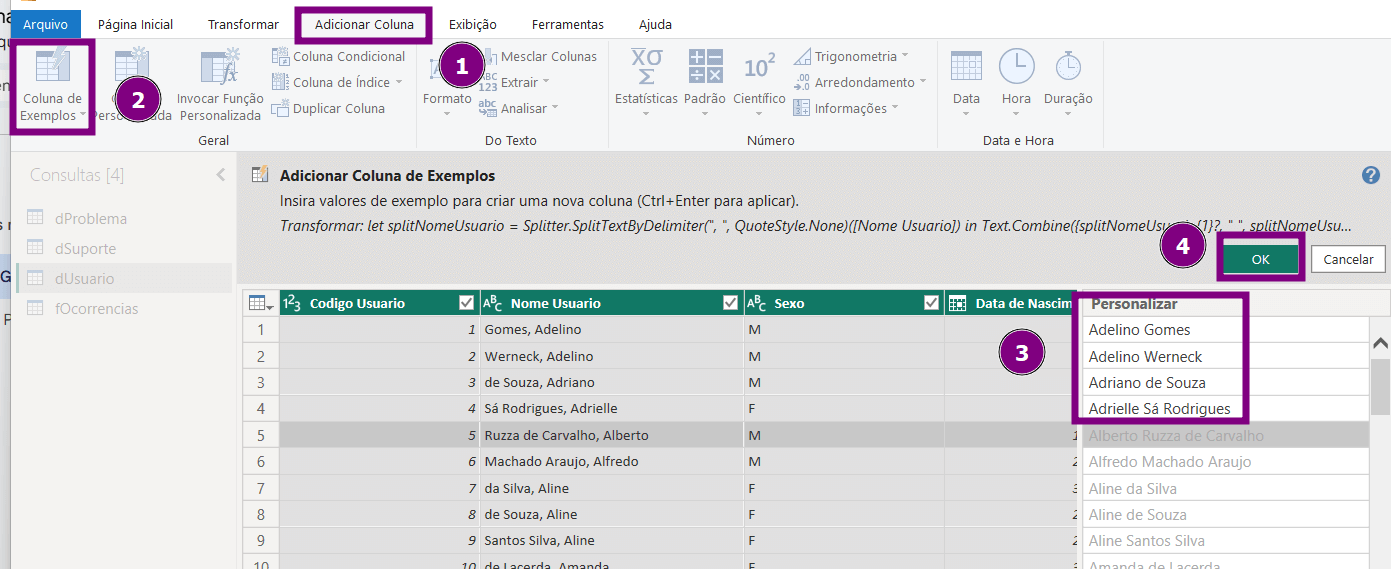Expand the Coluna de Exemplos dropdown arrow
Viewport: 1391px width, 569px height.
pos(81,116)
